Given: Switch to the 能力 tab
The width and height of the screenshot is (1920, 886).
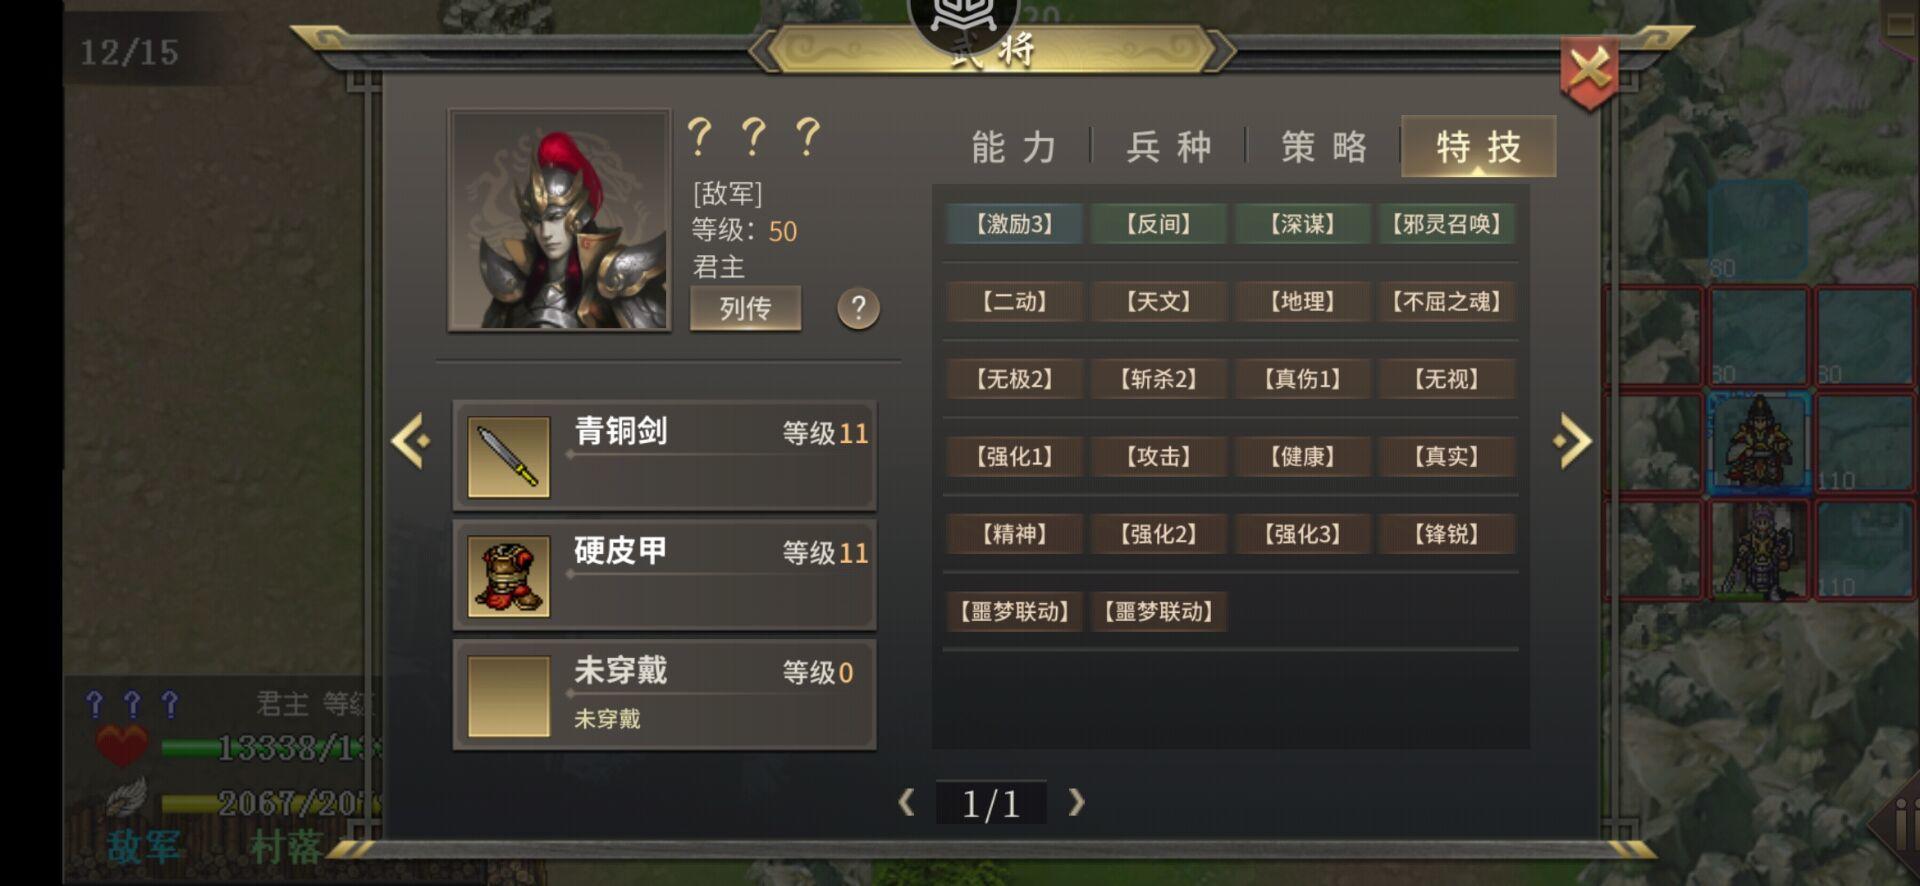Looking at the screenshot, I should pos(1014,147).
